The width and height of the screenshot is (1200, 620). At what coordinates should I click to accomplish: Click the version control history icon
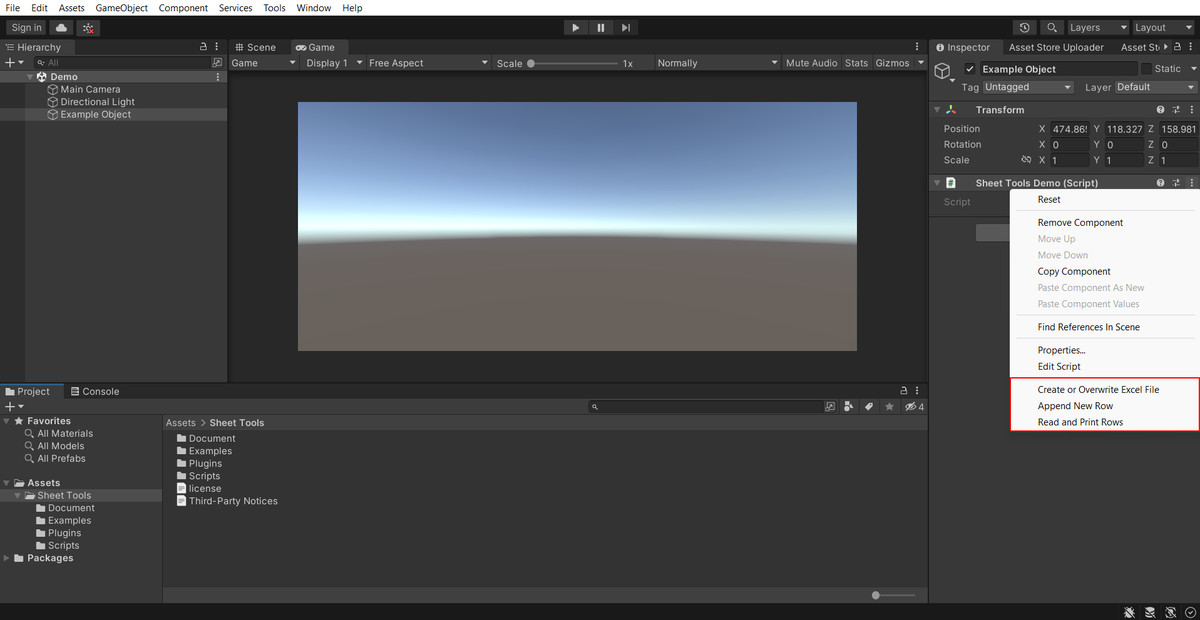point(1022,27)
